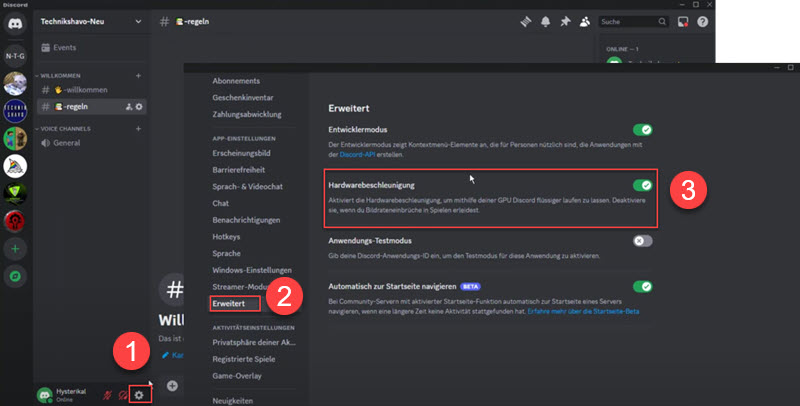Show pinned messages with the pin icon
800x406 pixels.
coord(565,21)
